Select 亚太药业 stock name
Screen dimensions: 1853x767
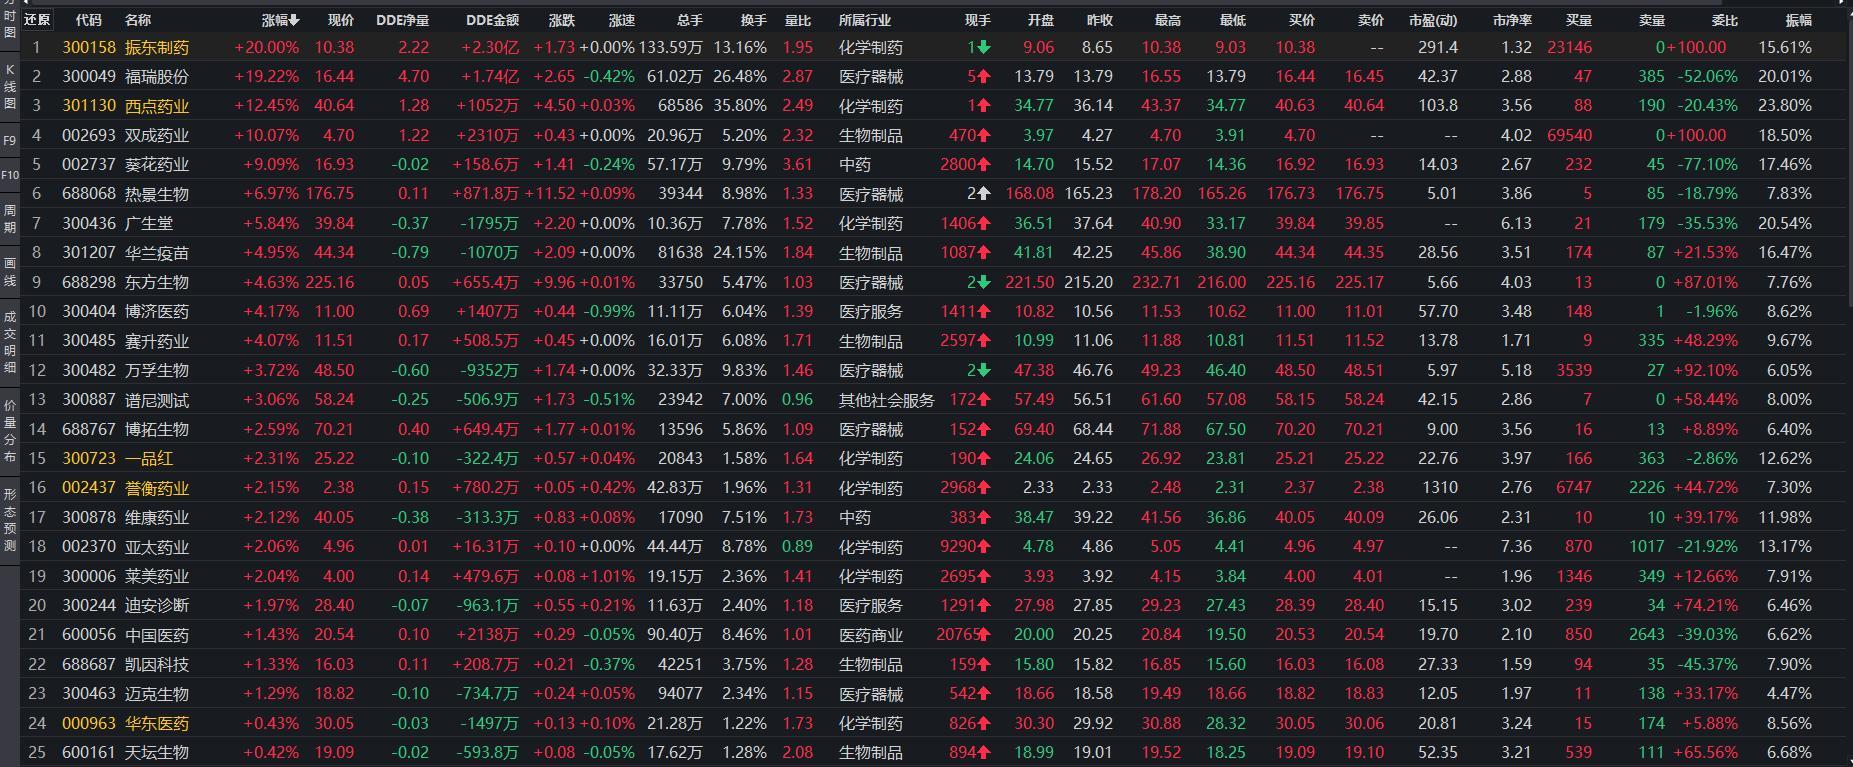coord(157,547)
